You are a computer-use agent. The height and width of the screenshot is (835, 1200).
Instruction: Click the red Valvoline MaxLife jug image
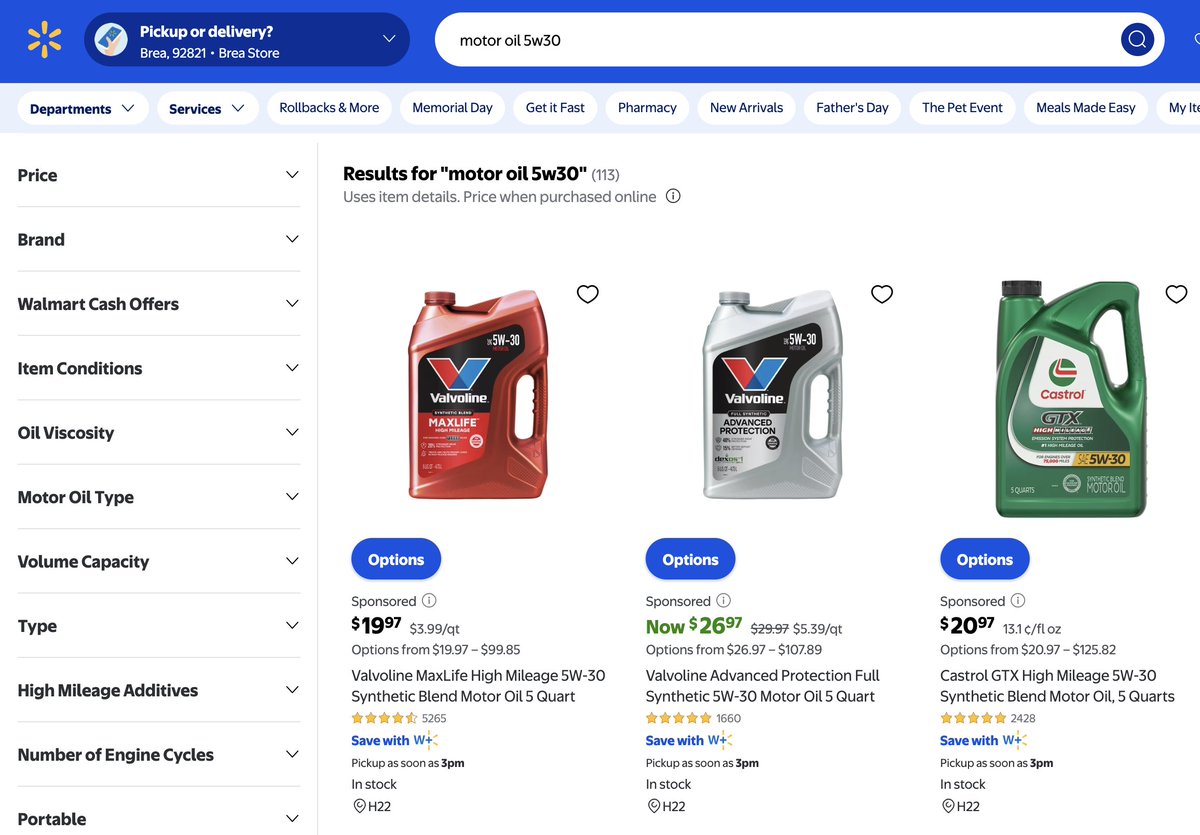(477, 393)
